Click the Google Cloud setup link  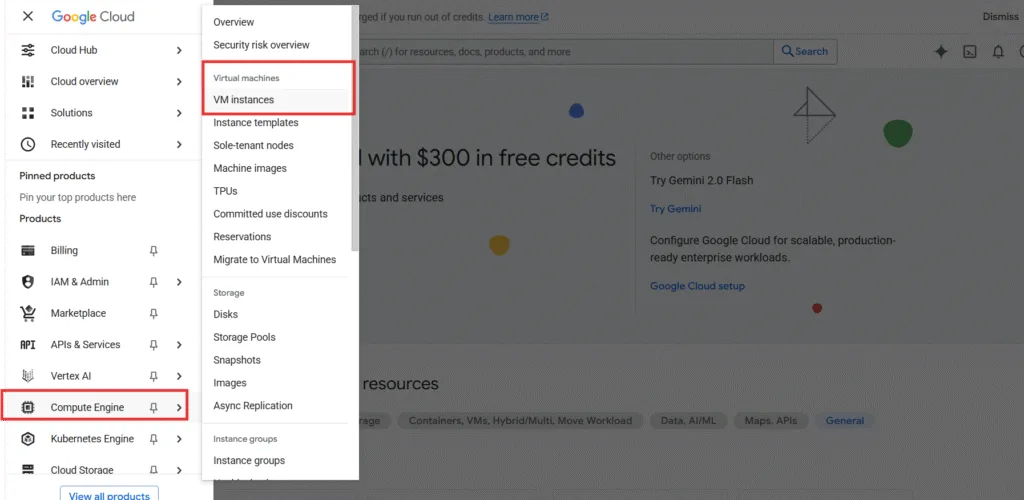pyautogui.click(x=697, y=286)
